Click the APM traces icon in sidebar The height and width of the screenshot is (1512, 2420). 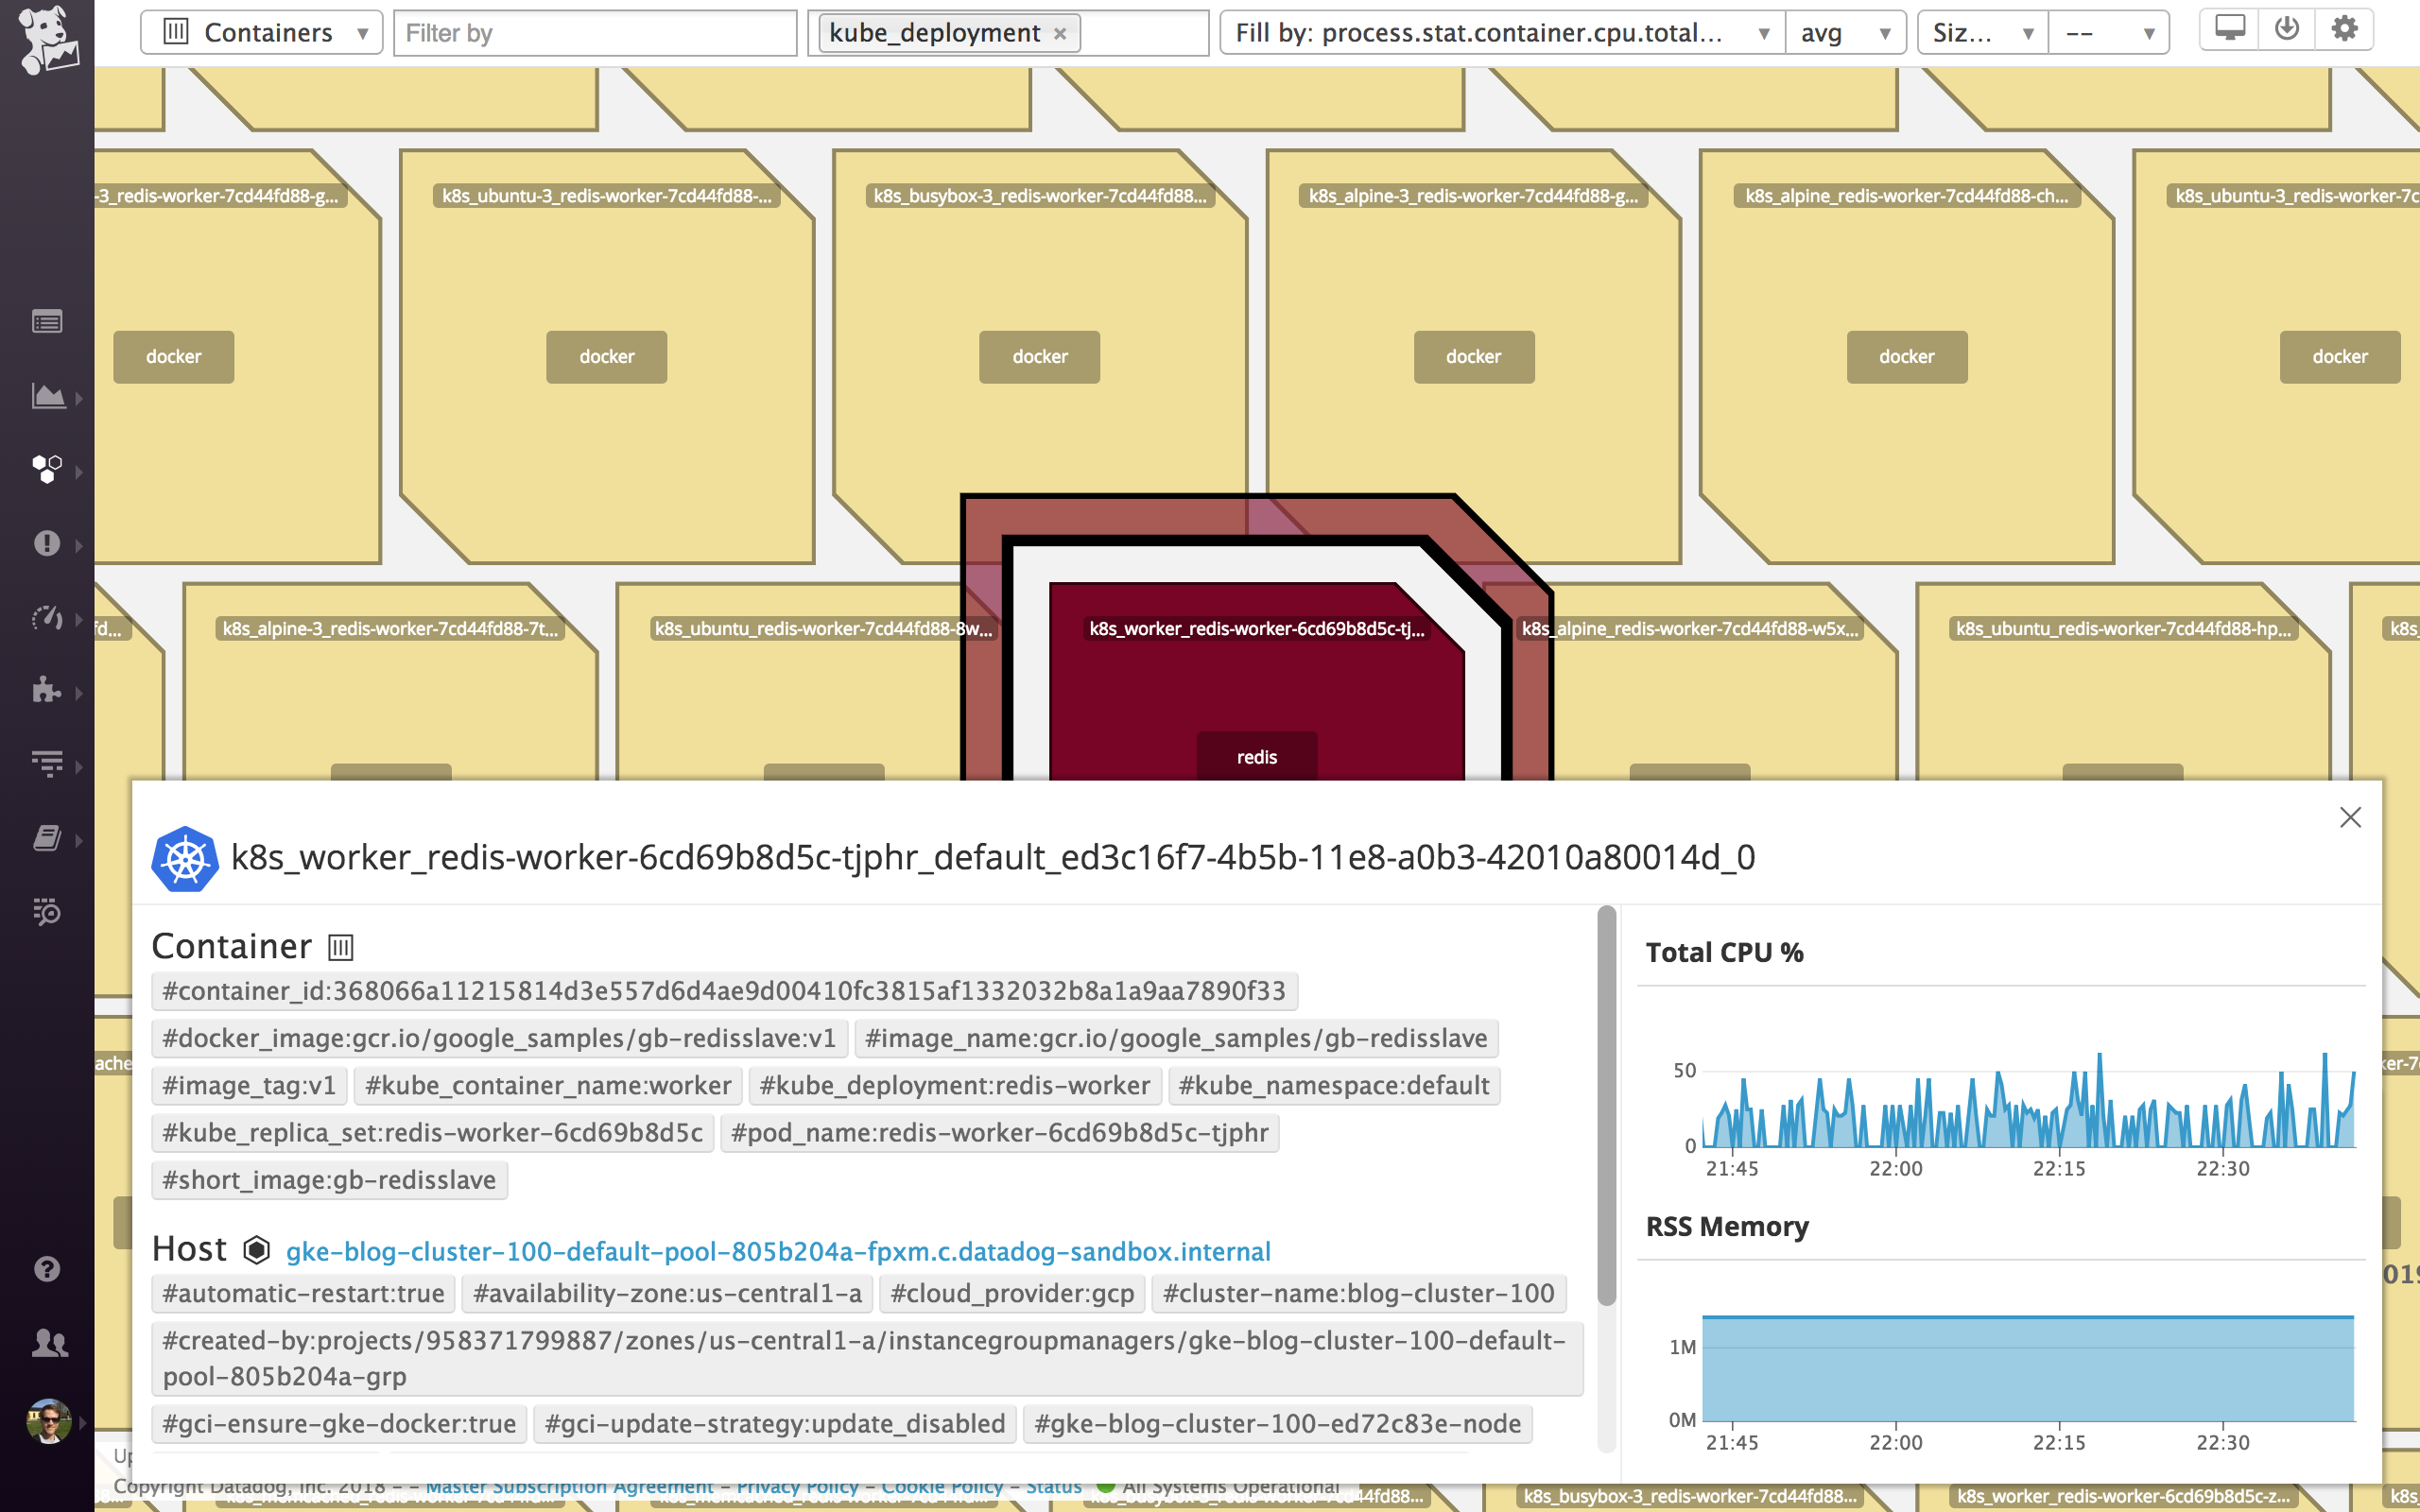(x=47, y=765)
